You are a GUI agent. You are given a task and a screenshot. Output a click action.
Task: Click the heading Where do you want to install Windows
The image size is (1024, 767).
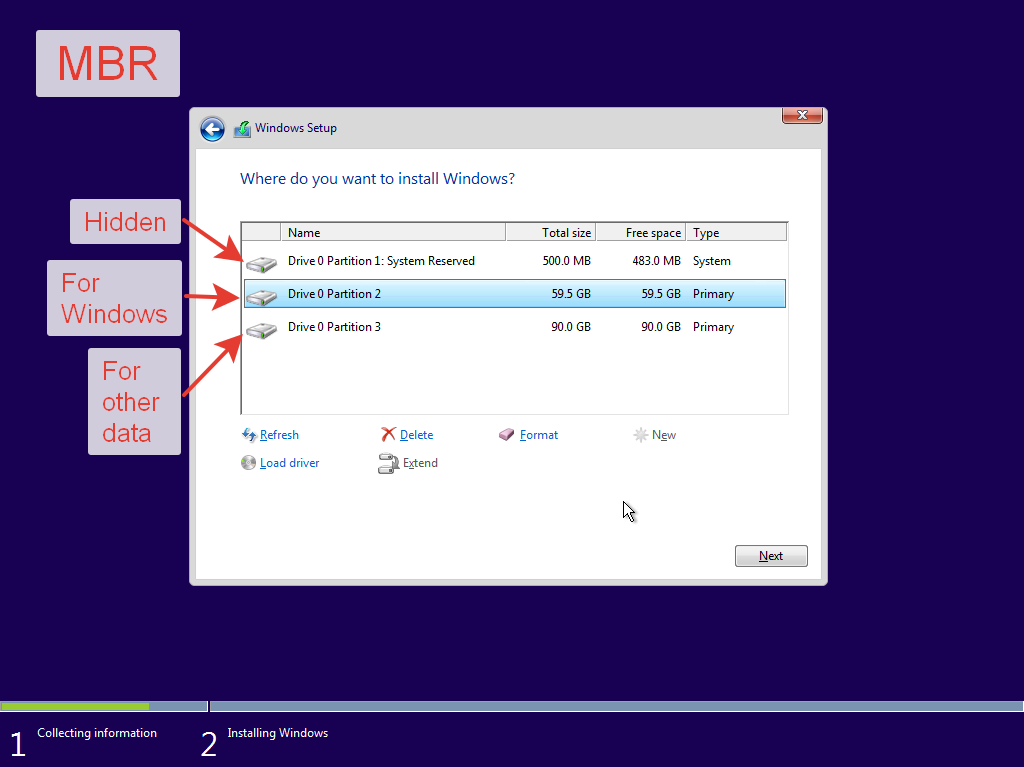click(x=377, y=179)
